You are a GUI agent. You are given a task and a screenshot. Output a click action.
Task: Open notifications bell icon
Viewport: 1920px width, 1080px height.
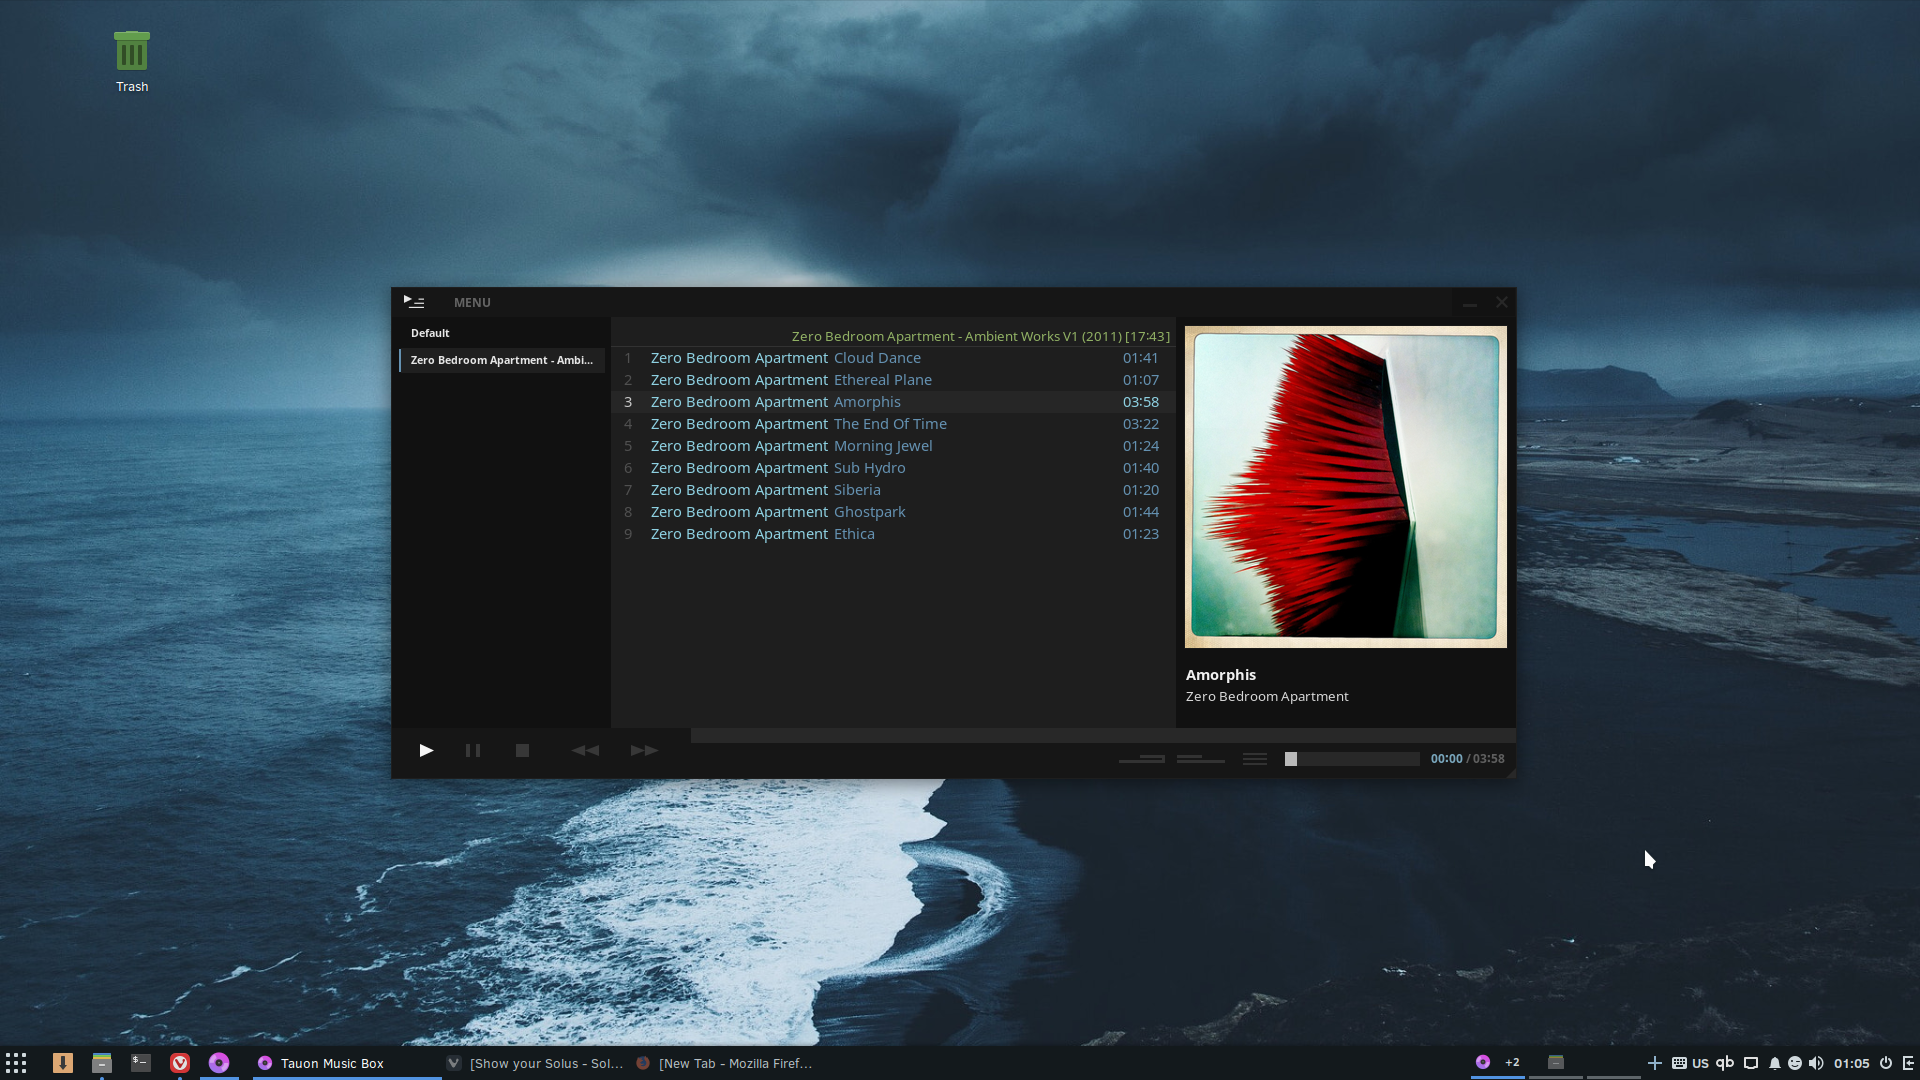1775,1063
